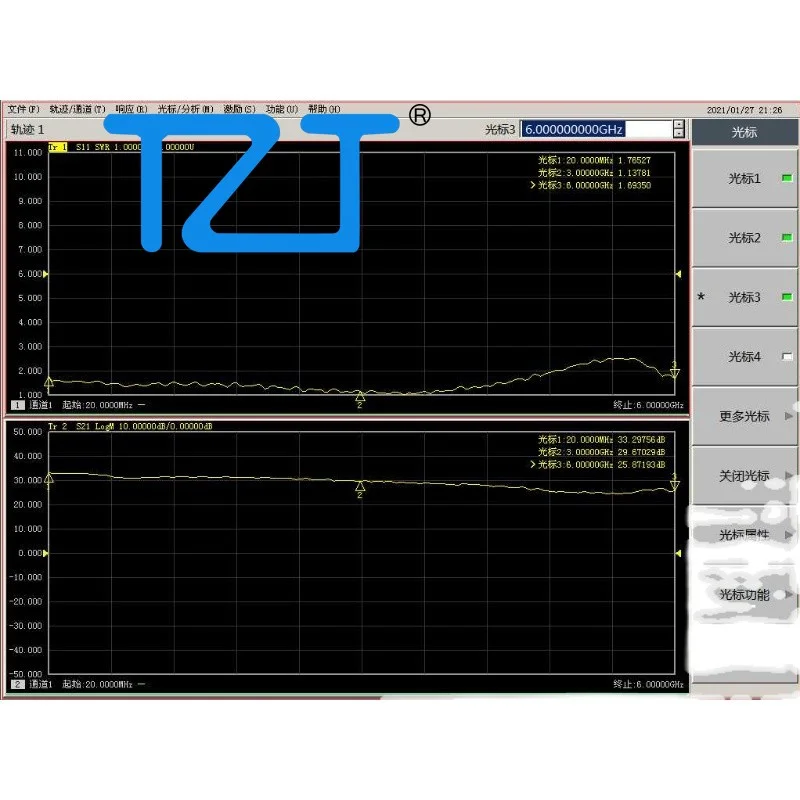800x800 pixels.
Task: Open the 响应(R) menu
Action: coord(131,109)
